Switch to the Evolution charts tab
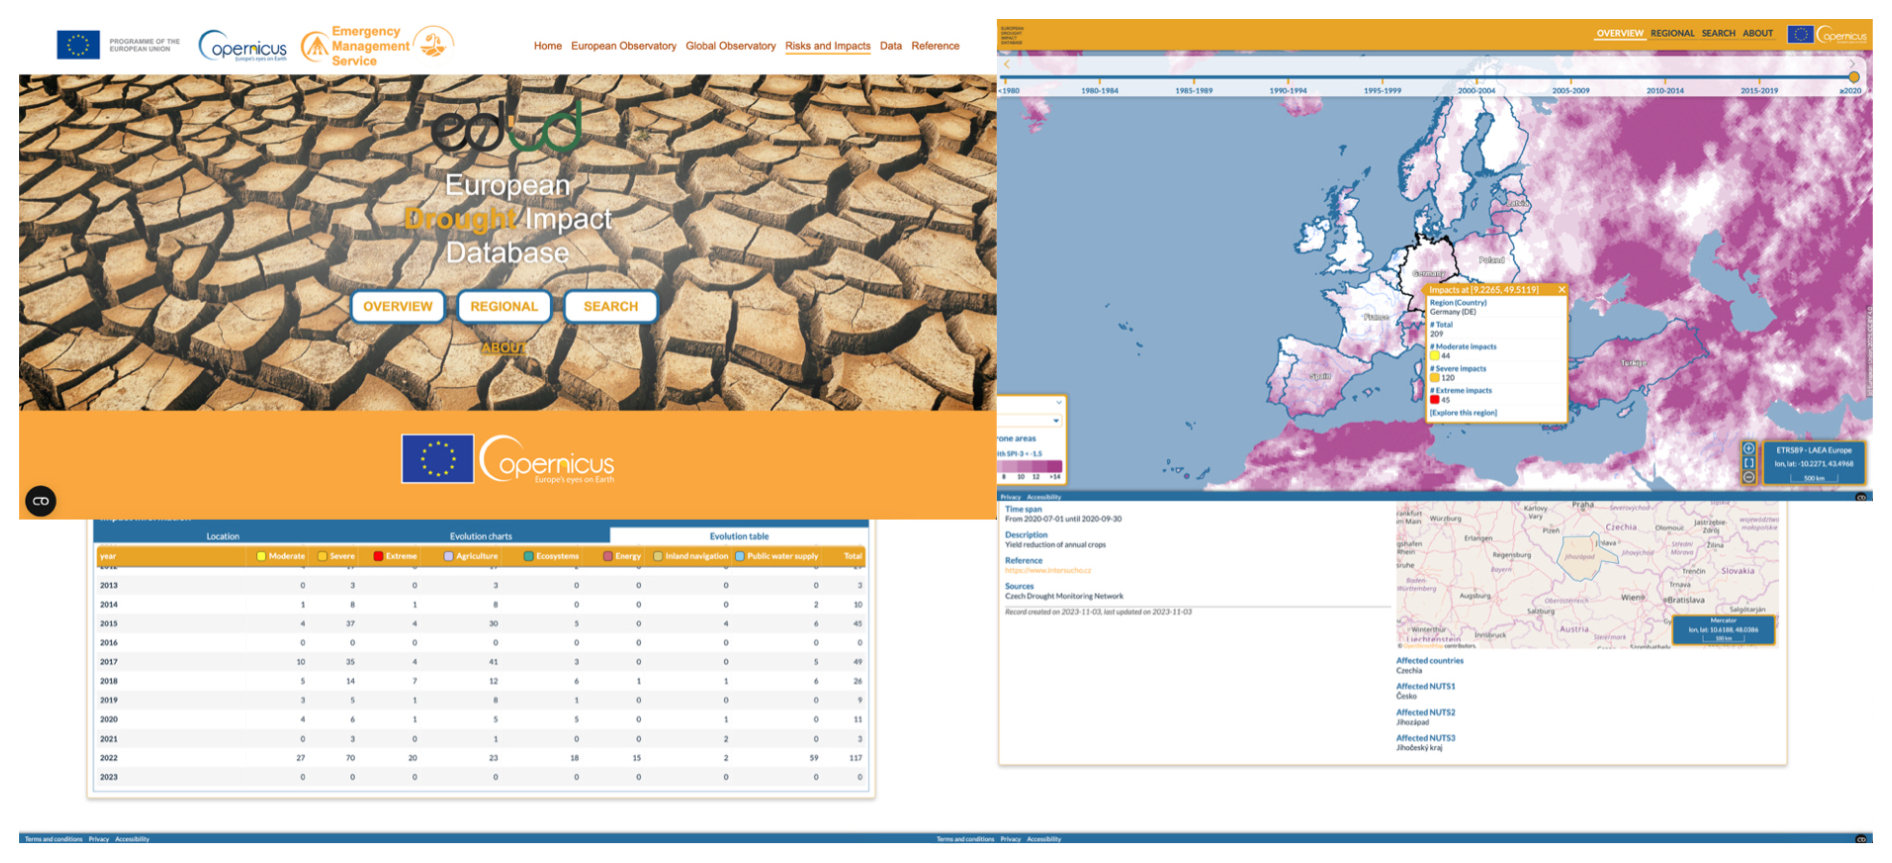 [x=480, y=536]
